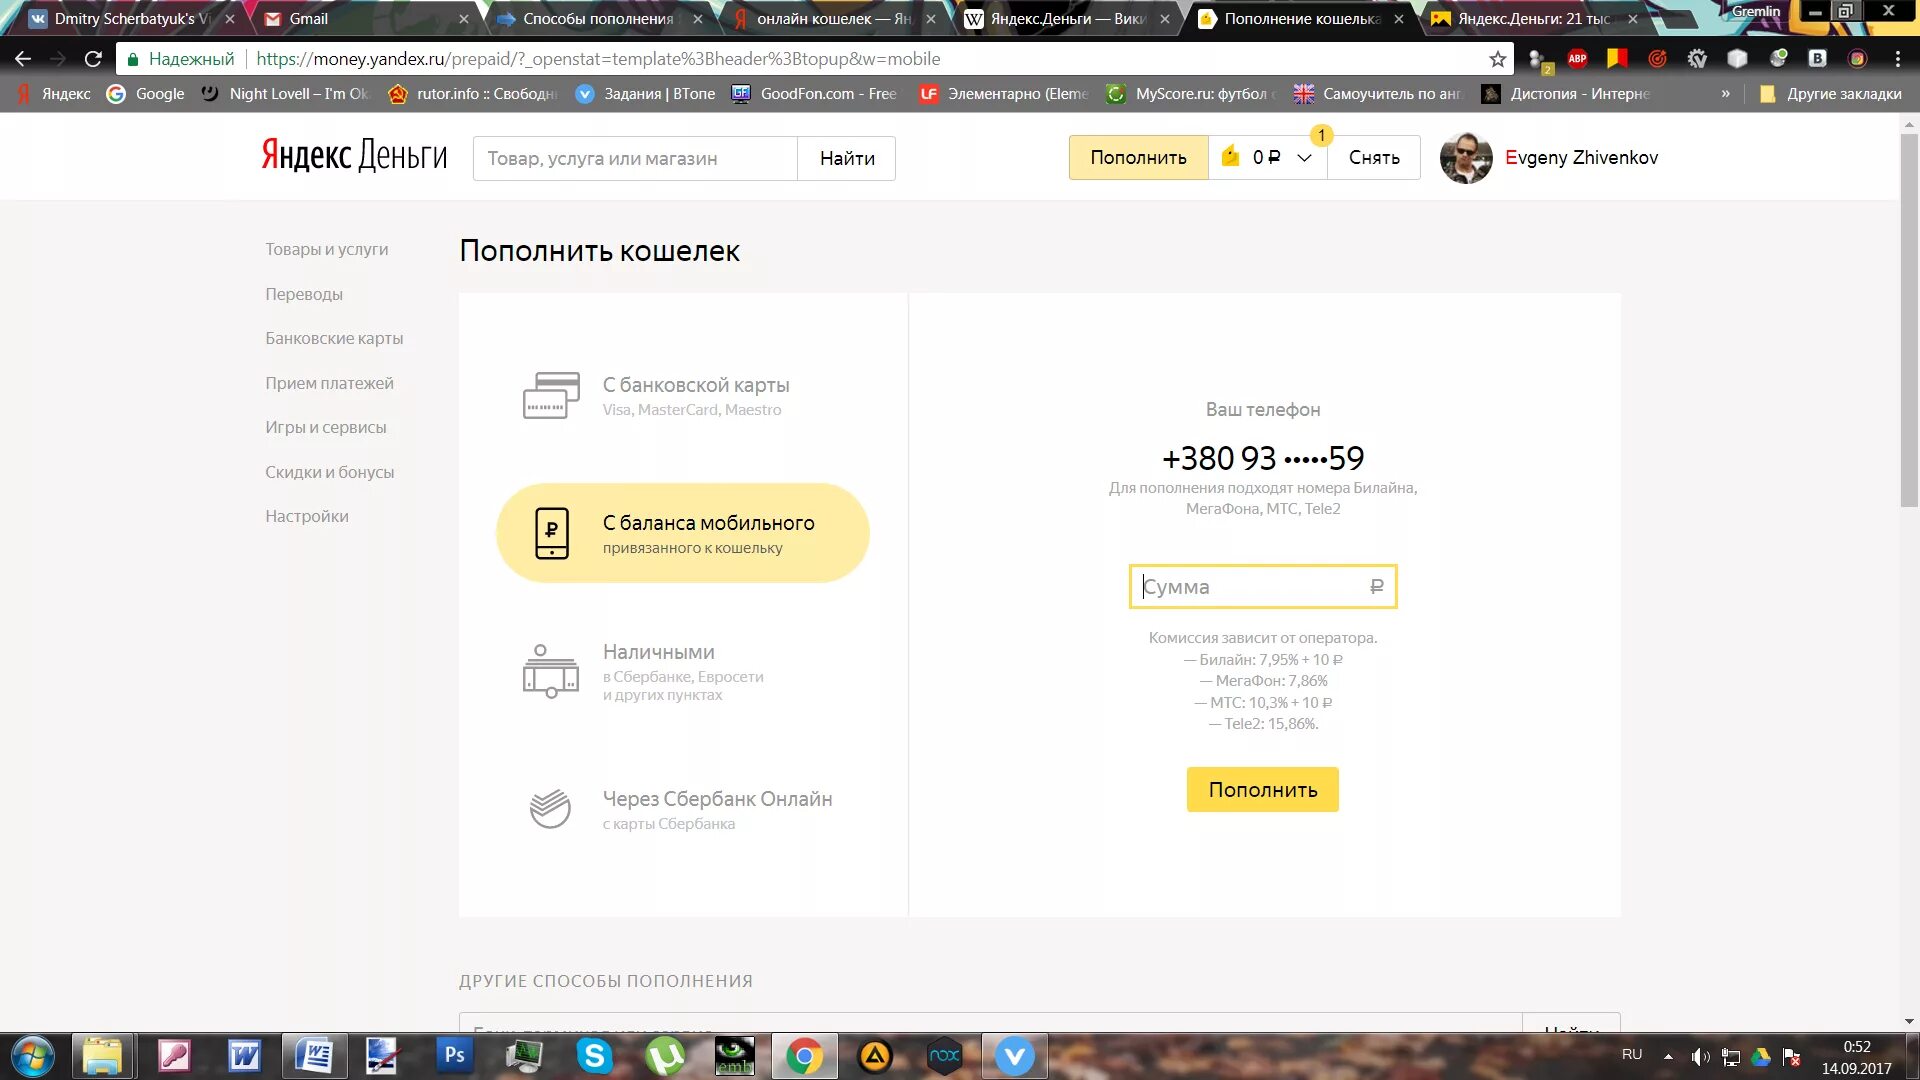
Task: Select the mobile phone balance icon
Action: click(551, 533)
